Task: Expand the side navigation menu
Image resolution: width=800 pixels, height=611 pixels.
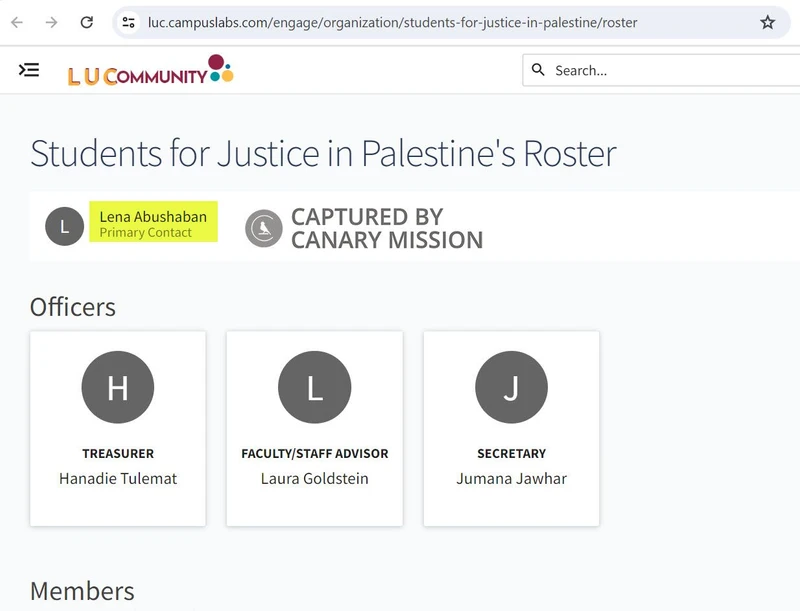Action: (29, 70)
